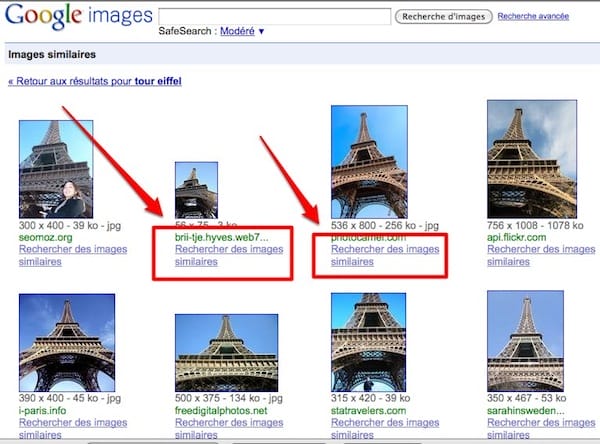The width and height of the screenshot is (600, 444).
Task: Click the 350 x 467 - 53 ko text
Action: click(527, 398)
